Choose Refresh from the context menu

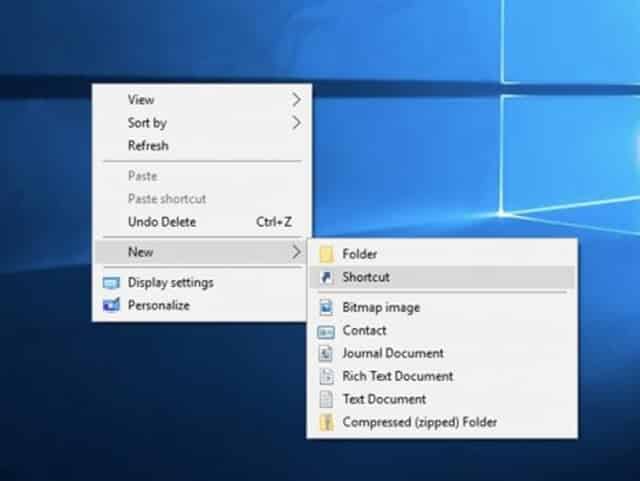click(148, 146)
